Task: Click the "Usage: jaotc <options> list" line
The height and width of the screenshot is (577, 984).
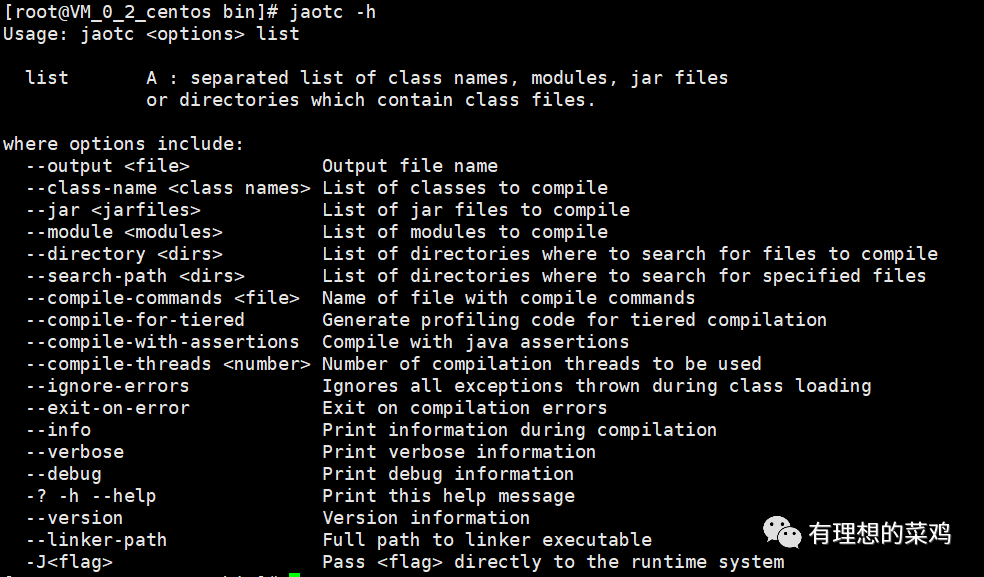Action: (x=151, y=34)
